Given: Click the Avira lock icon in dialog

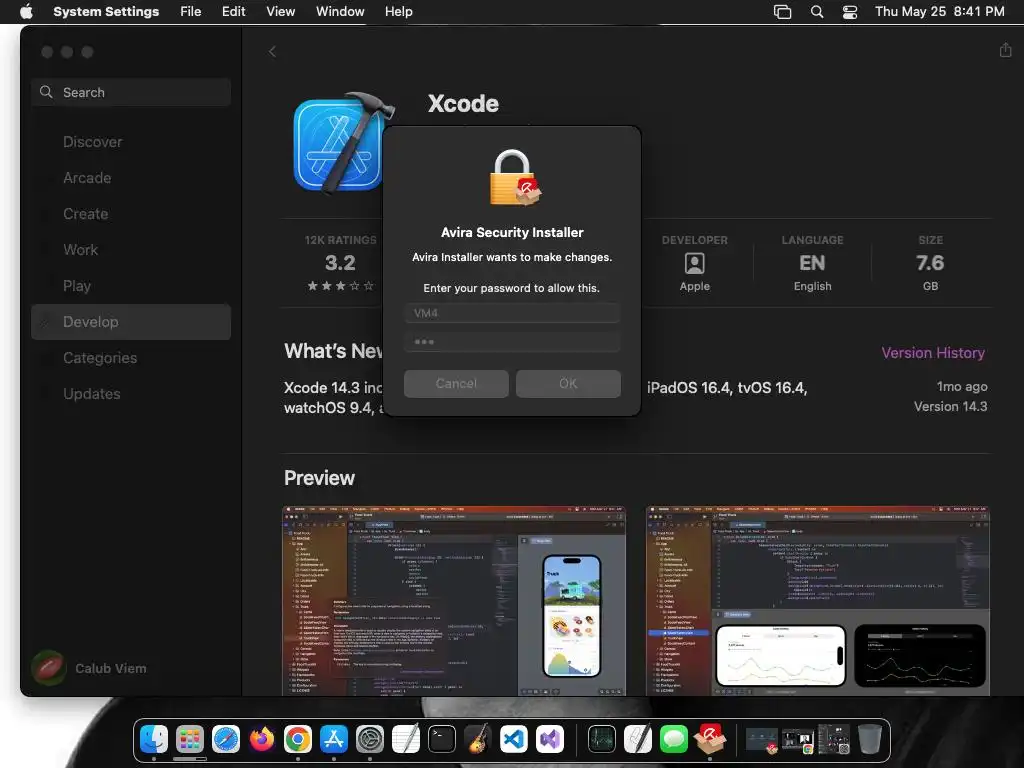Looking at the screenshot, I should click(515, 178).
